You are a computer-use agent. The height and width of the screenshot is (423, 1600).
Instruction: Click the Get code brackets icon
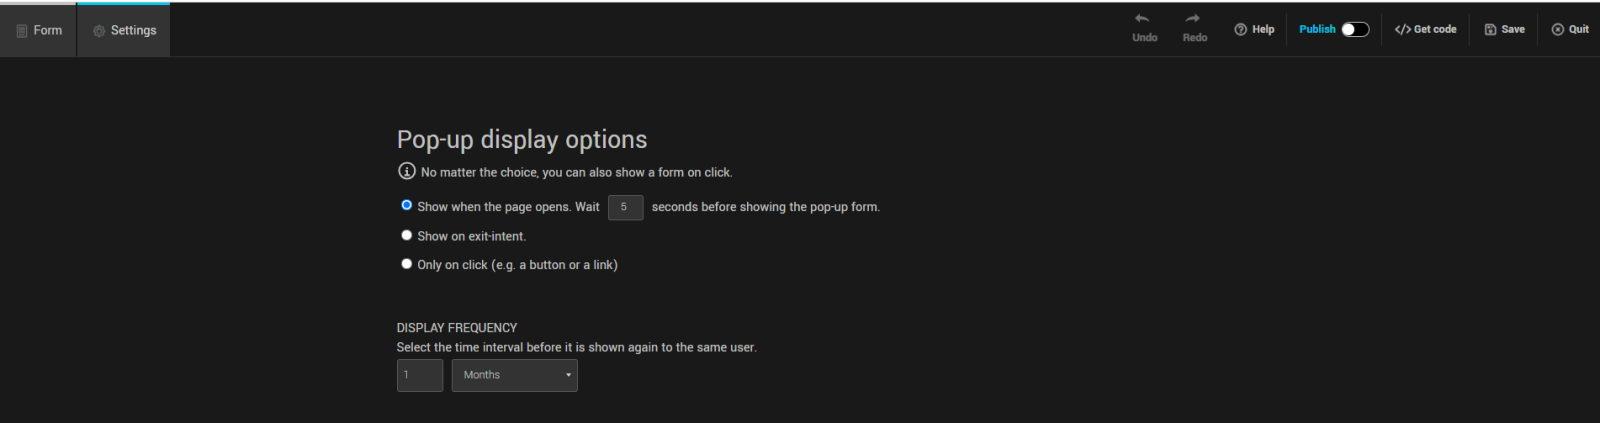[x=1402, y=30]
